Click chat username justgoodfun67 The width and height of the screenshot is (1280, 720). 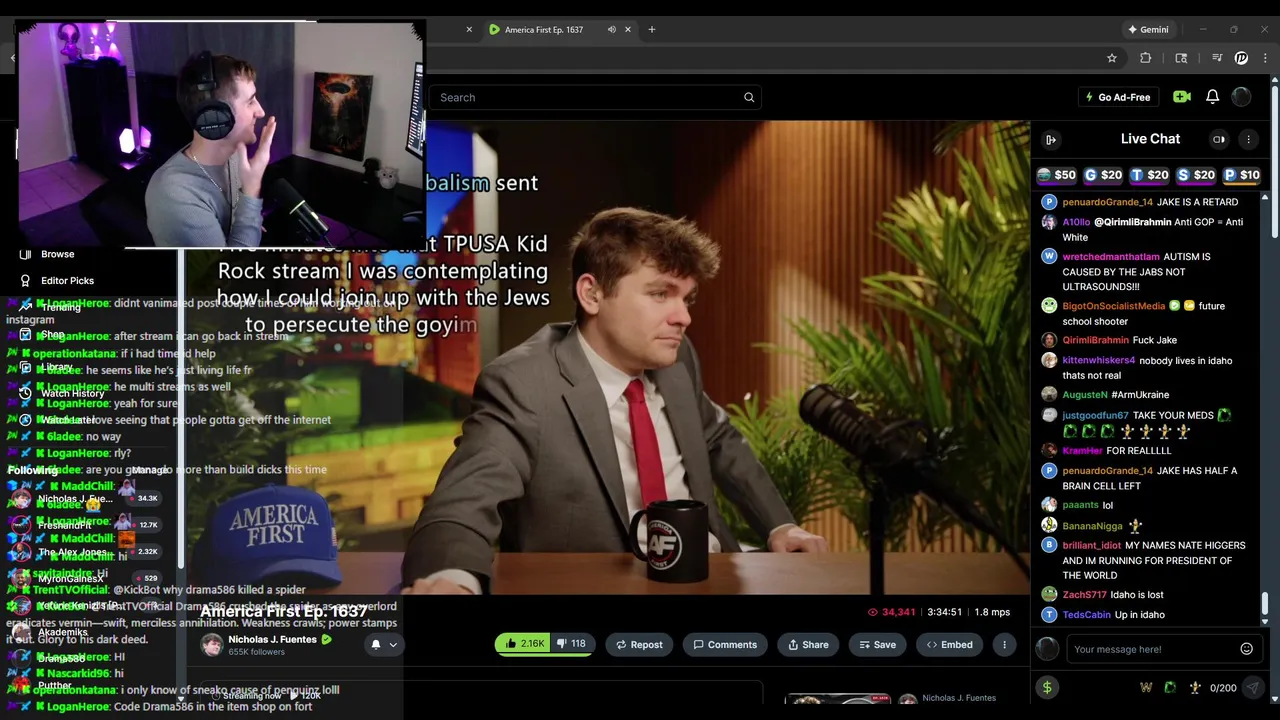1095,415
